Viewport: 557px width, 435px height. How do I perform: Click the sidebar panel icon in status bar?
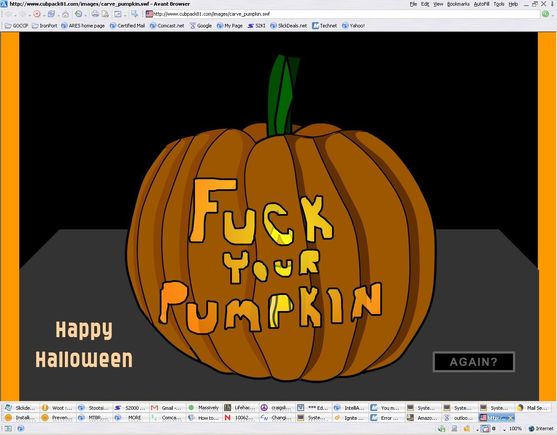(8, 429)
